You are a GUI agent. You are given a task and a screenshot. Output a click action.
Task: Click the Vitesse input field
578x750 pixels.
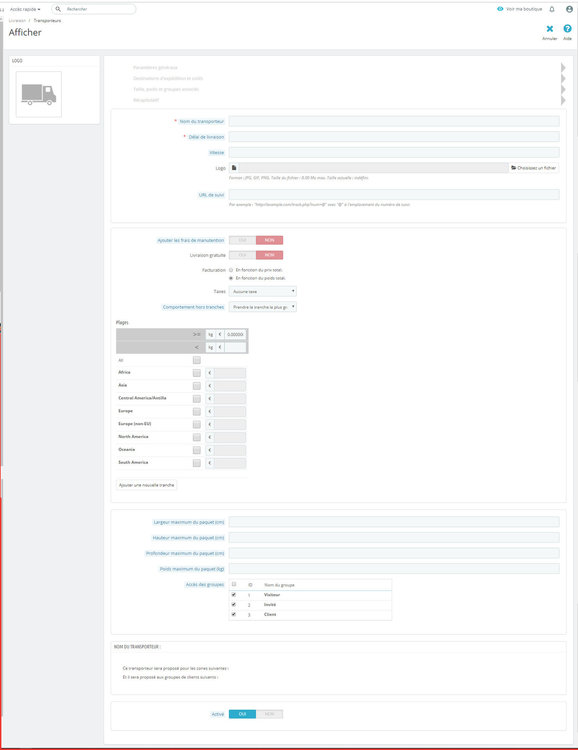pos(394,153)
